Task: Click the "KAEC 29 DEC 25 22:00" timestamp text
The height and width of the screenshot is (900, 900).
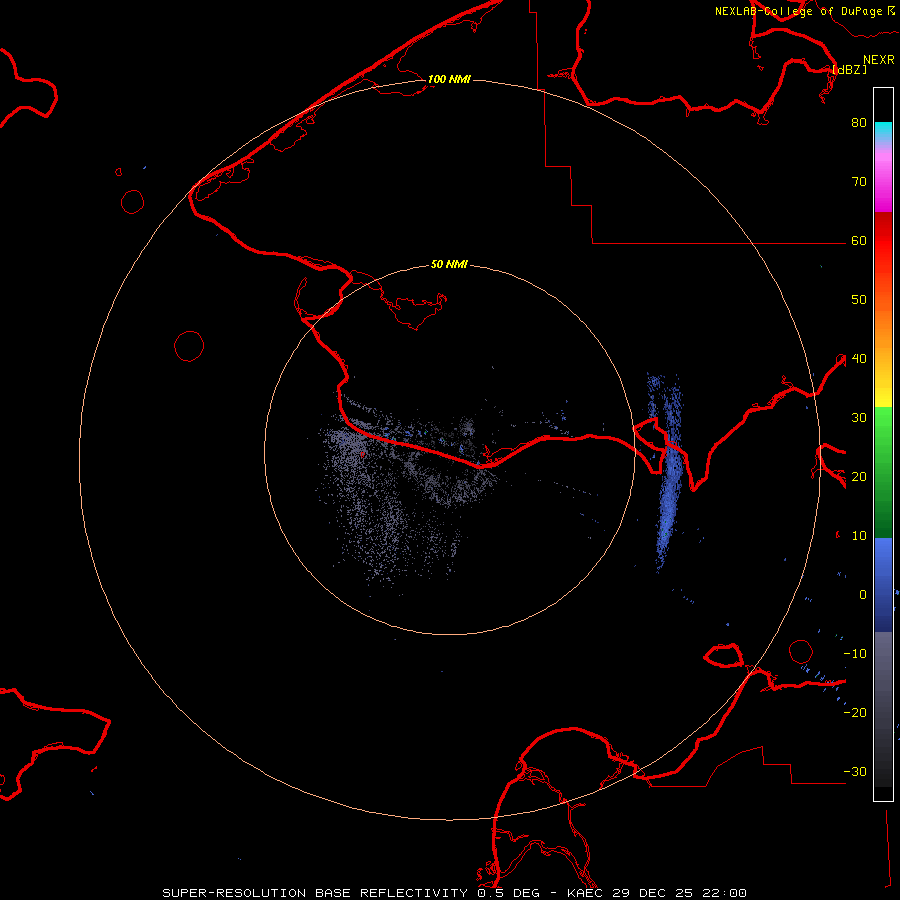Action: point(657,893)
